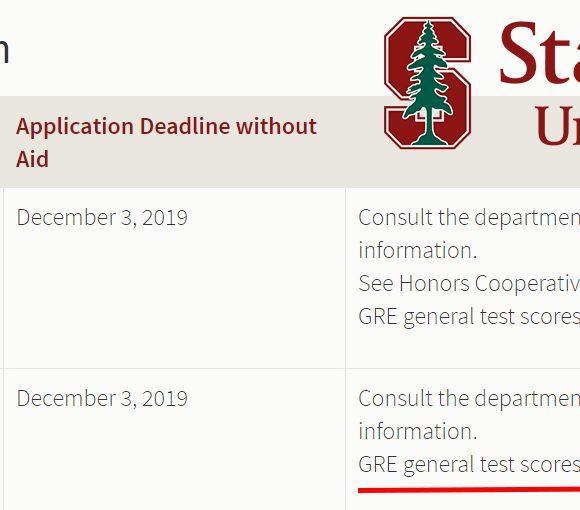Click the green tree in Stanford logo
Viewport: 580px width, 510px height.
(428, 83)
